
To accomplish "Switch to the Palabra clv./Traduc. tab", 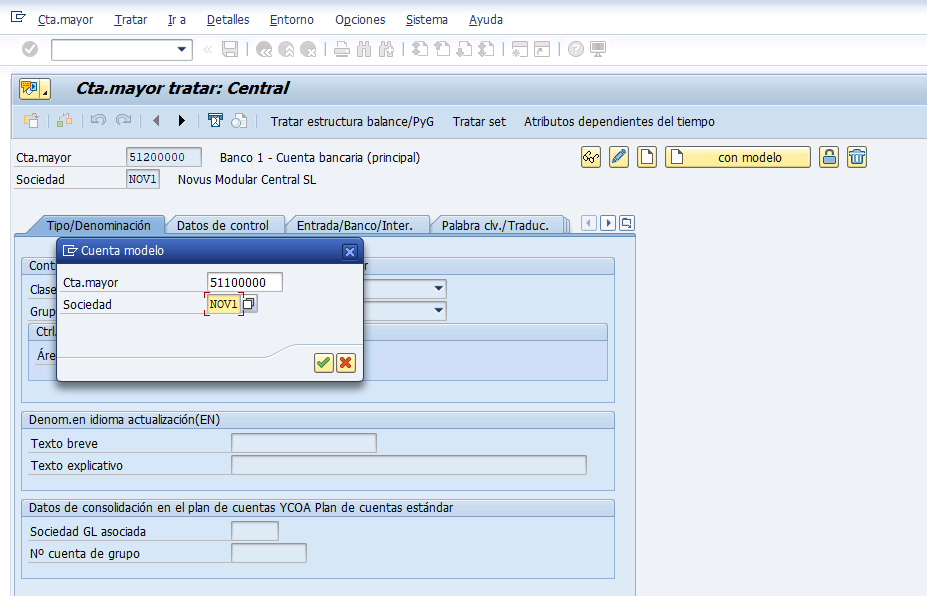I will [x=495, y=225].
